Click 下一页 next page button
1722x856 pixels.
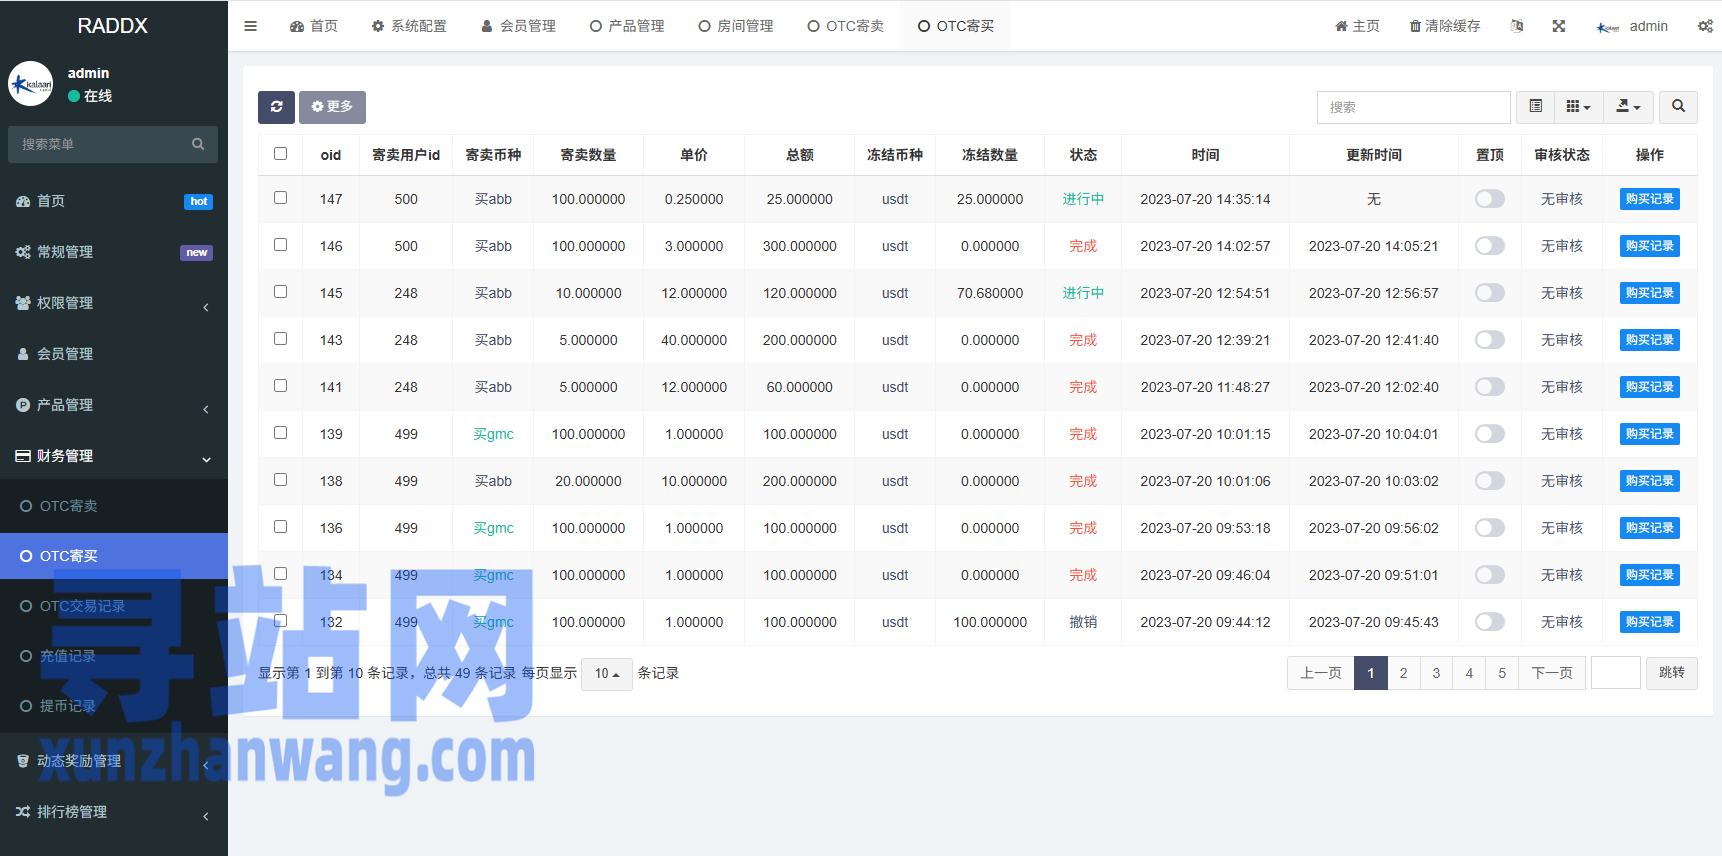click(x=1552, y=673)
